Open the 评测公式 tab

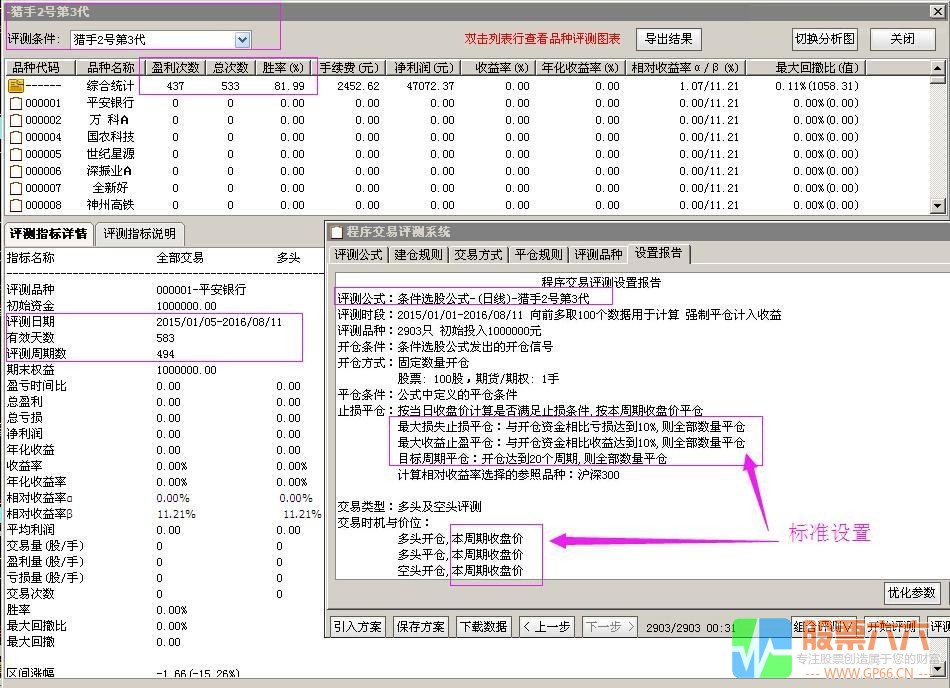[358, 254]
